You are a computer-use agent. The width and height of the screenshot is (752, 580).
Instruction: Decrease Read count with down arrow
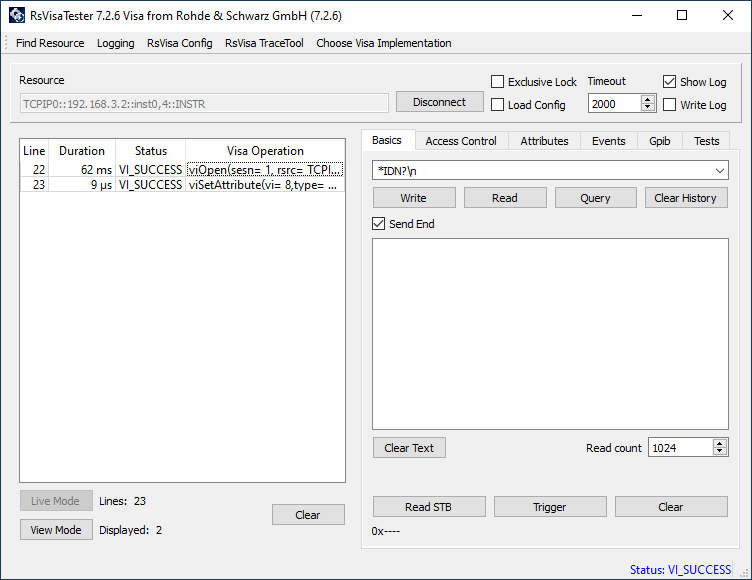coord(719,451)
